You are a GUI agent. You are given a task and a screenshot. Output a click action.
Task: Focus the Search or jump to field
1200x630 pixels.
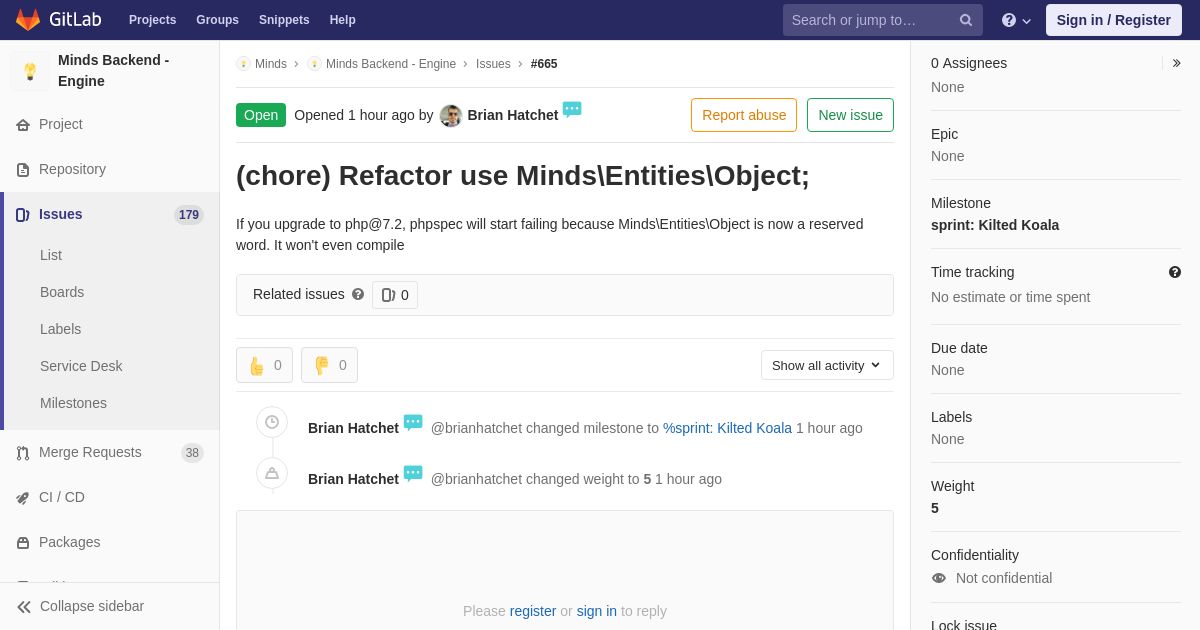pos(869,20)
